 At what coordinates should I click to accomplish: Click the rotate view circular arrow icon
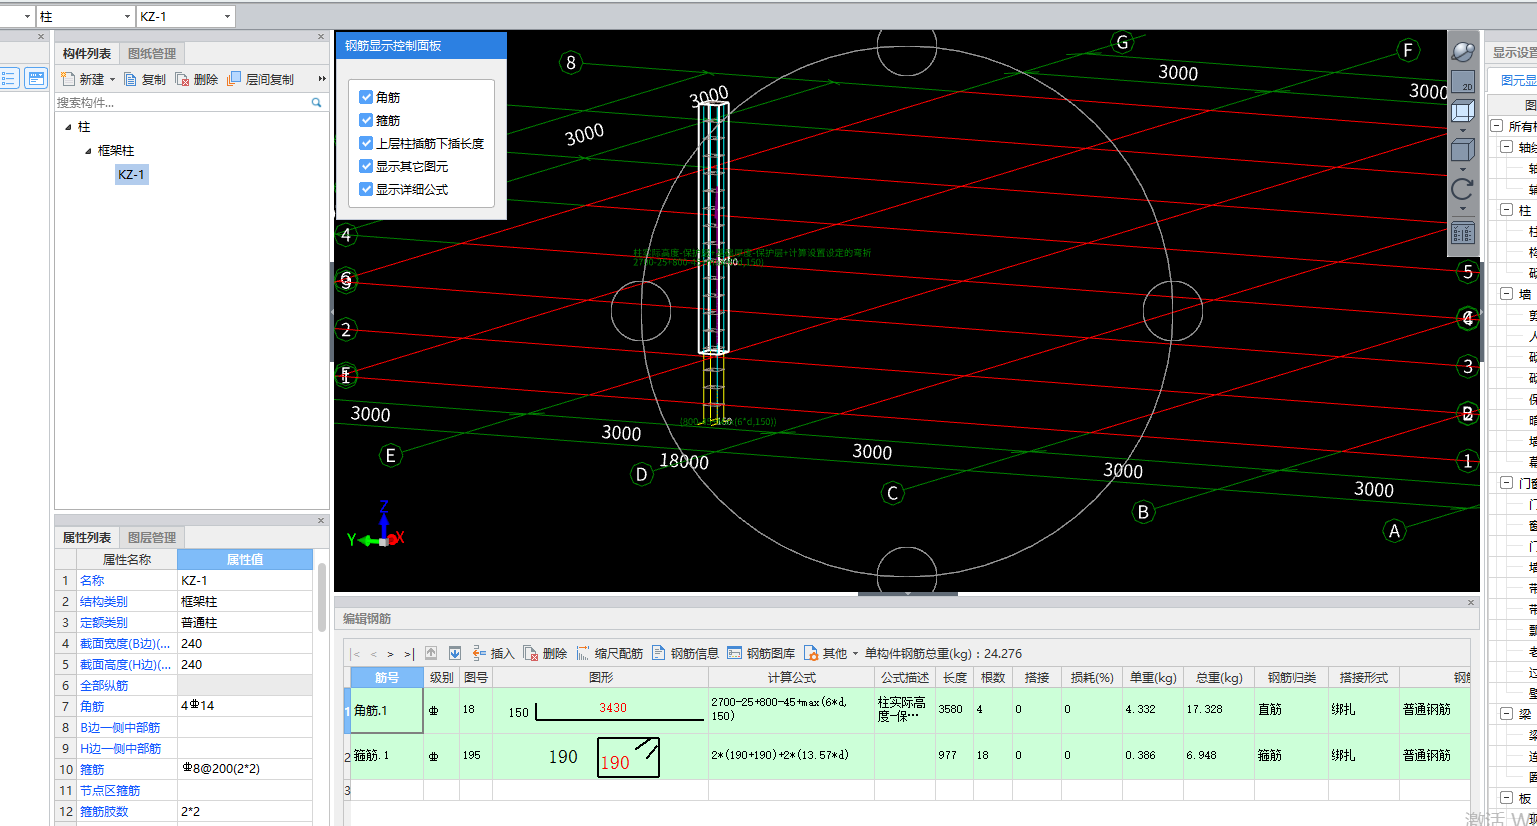1462,189
